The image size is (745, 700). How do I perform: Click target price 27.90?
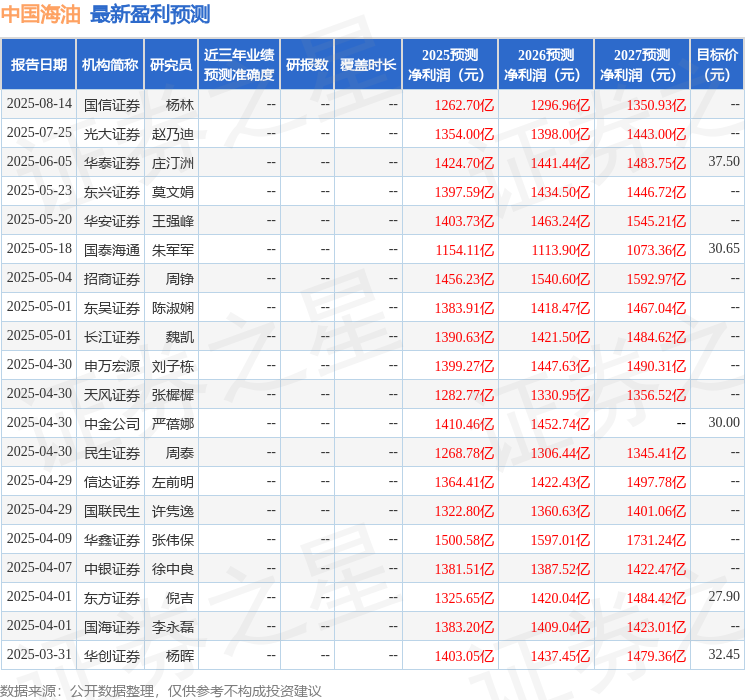724,596
